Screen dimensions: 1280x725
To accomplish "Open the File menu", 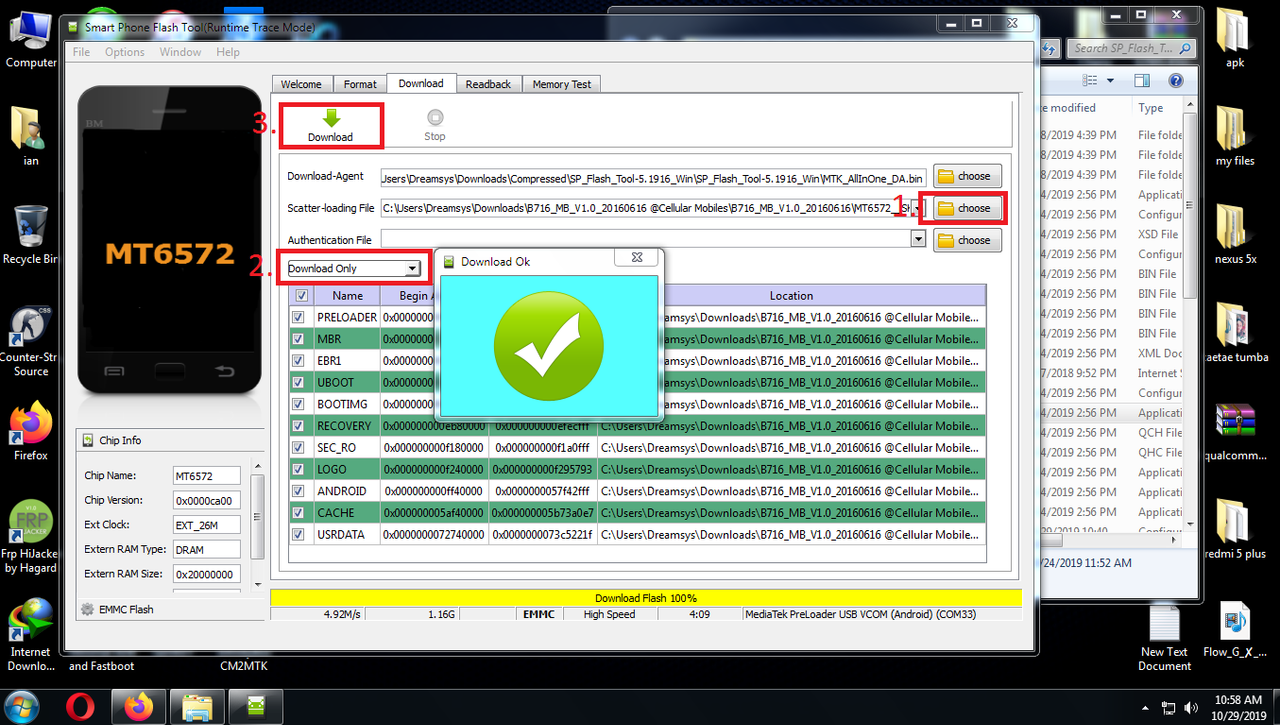I will pyautogui.click(x=81, y=52).
